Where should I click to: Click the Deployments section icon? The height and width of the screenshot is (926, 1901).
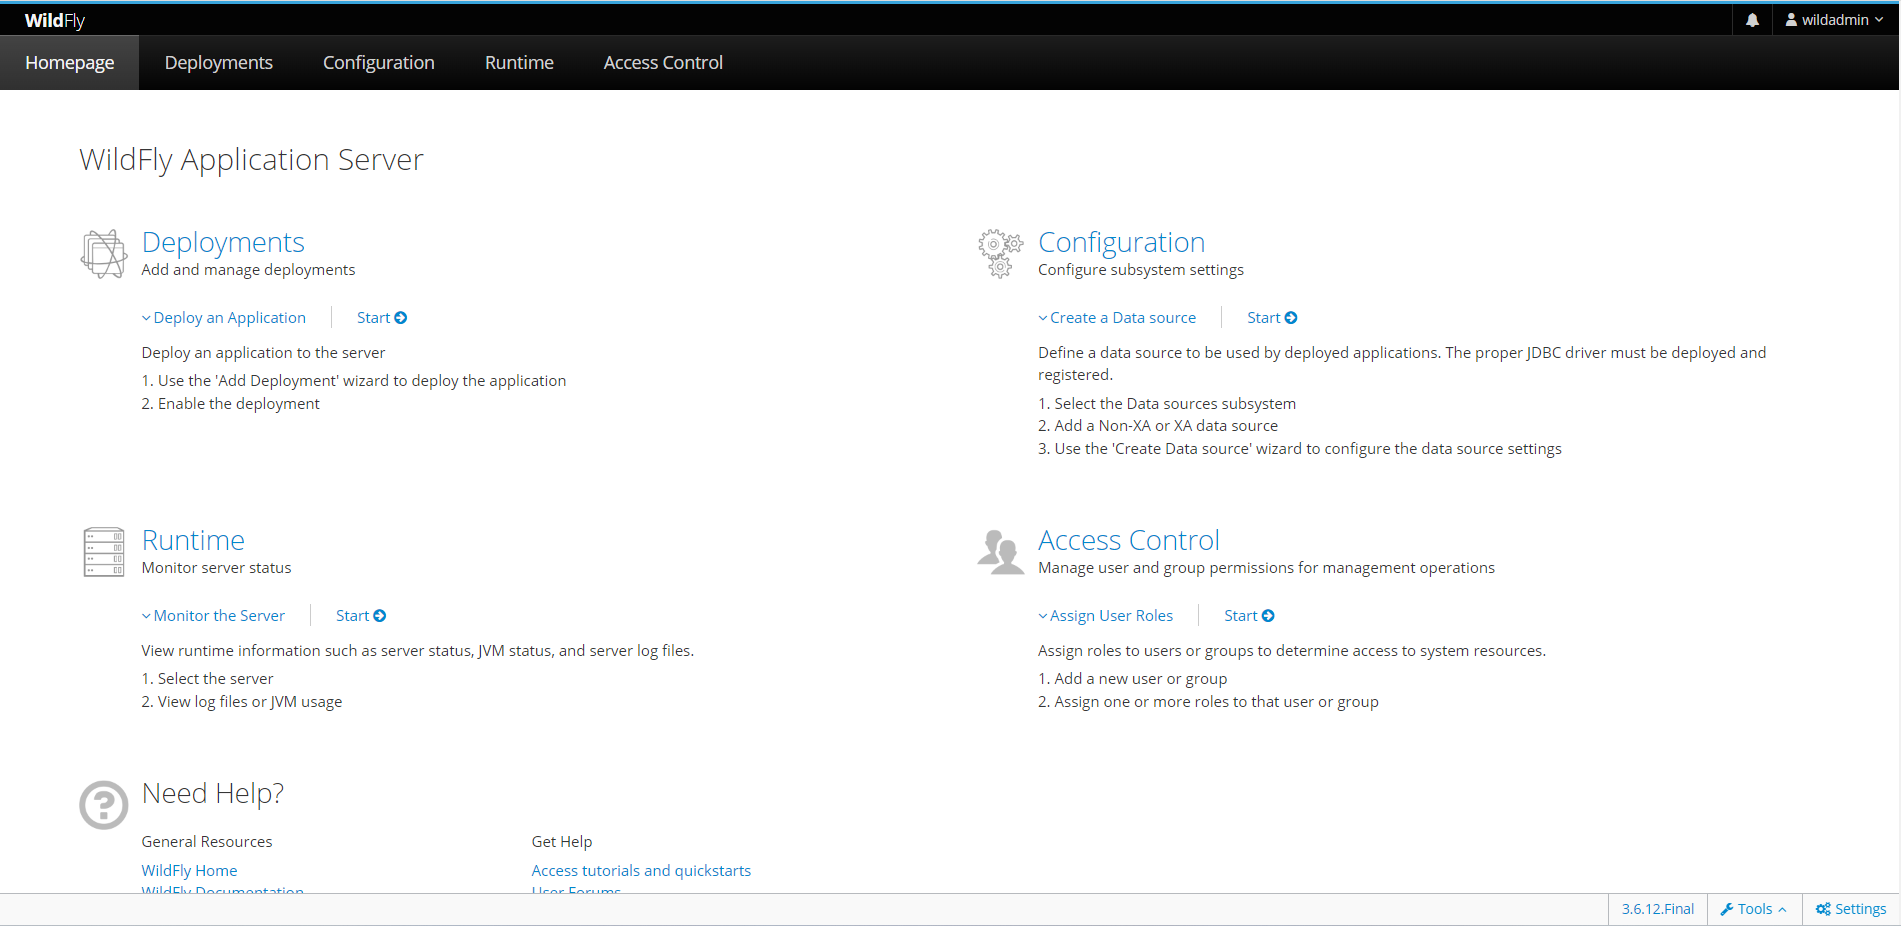click(104, 254)
